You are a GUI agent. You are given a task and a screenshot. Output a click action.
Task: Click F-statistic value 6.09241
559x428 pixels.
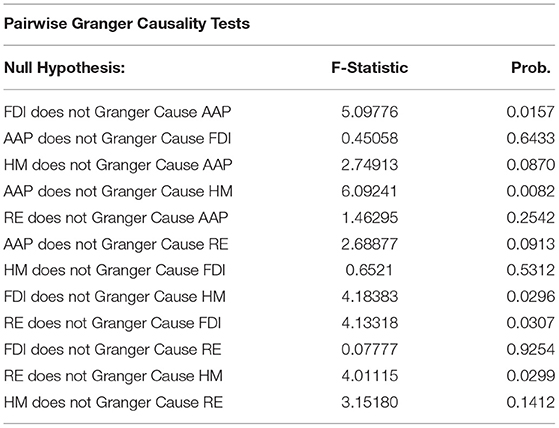pos(369,191)
